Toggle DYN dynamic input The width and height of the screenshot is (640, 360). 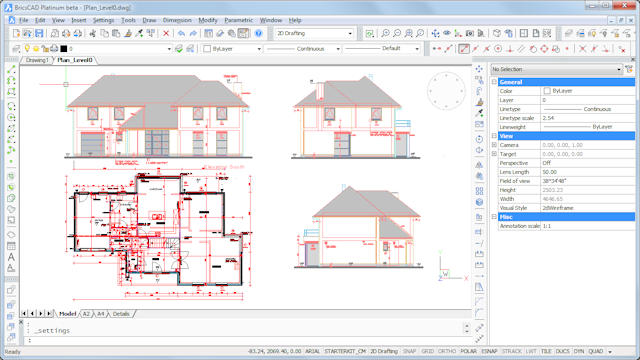579,351
